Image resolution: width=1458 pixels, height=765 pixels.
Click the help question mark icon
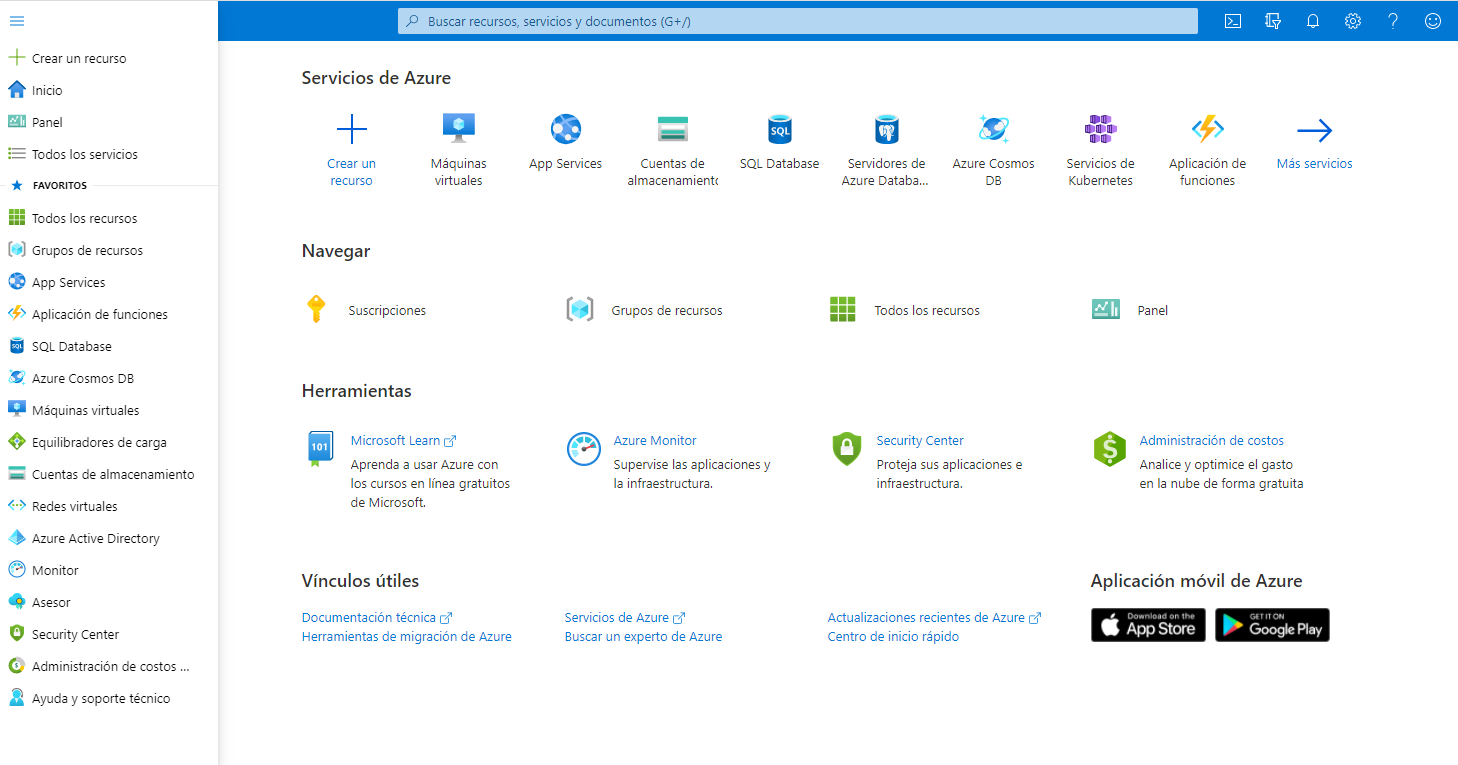(1393, 21)
